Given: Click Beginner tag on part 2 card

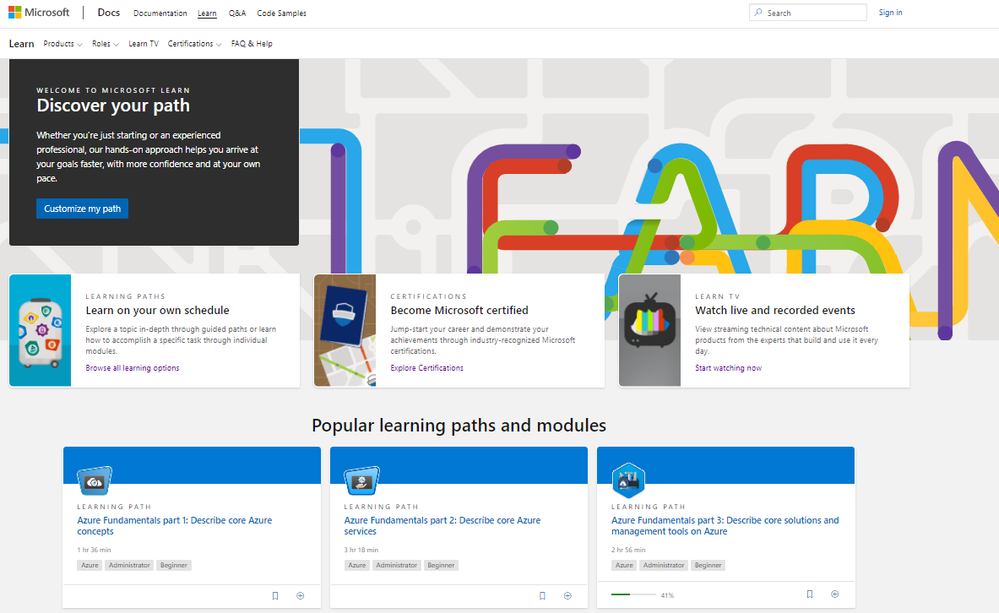Looking at the screenshot, I should click(441, 565).
